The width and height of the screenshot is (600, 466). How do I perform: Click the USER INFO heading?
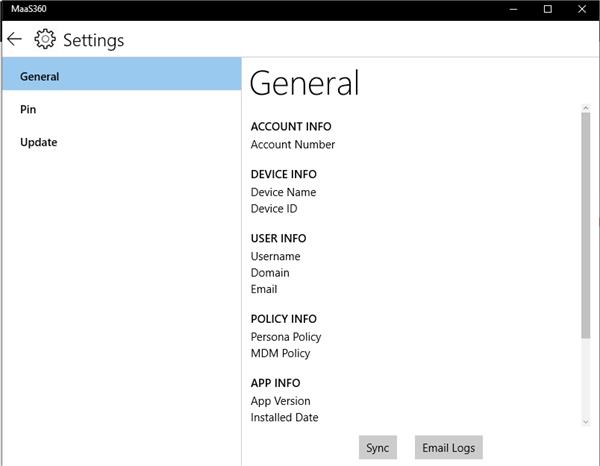pos(278,238)
